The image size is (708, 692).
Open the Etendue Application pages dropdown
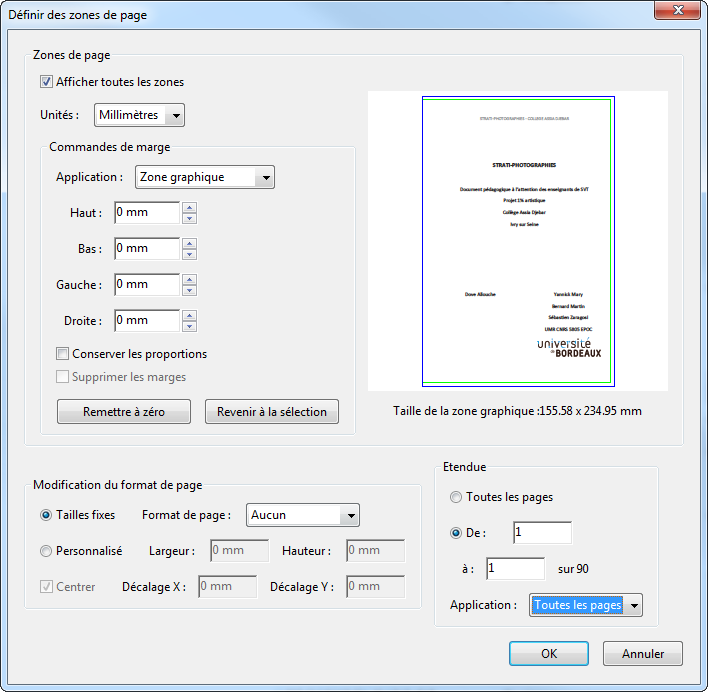tap(586, 605)
